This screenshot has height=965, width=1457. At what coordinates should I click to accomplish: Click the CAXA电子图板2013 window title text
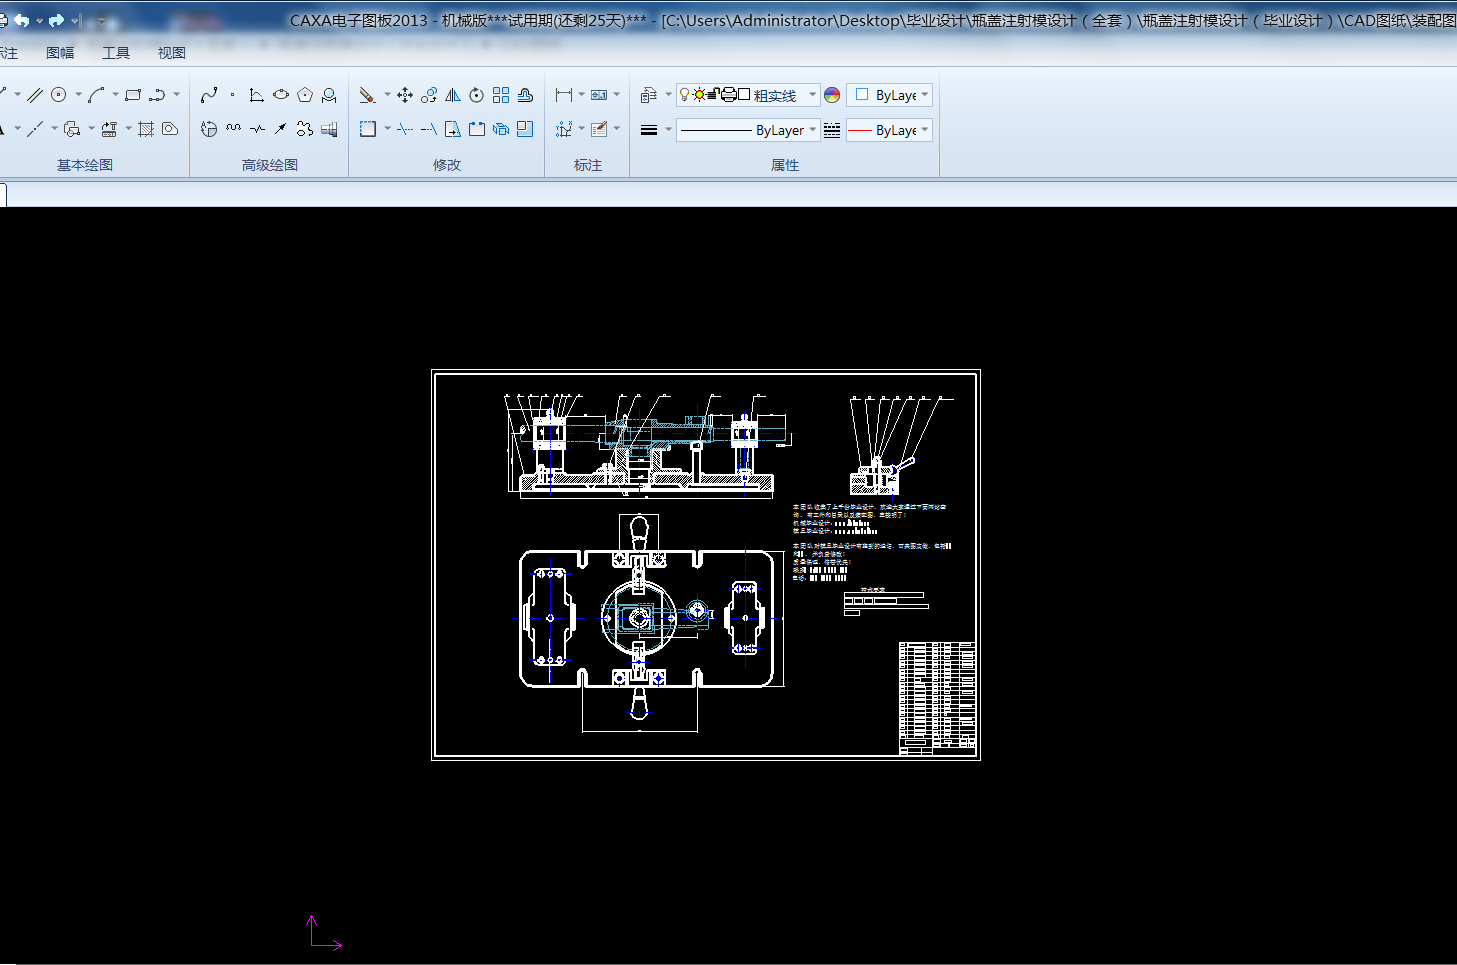(359, 20)
